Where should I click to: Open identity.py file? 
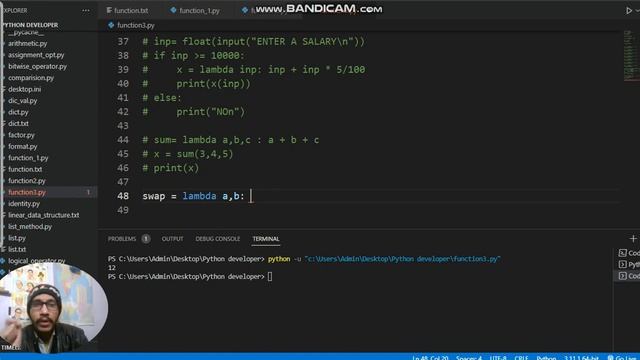point(24,203)
